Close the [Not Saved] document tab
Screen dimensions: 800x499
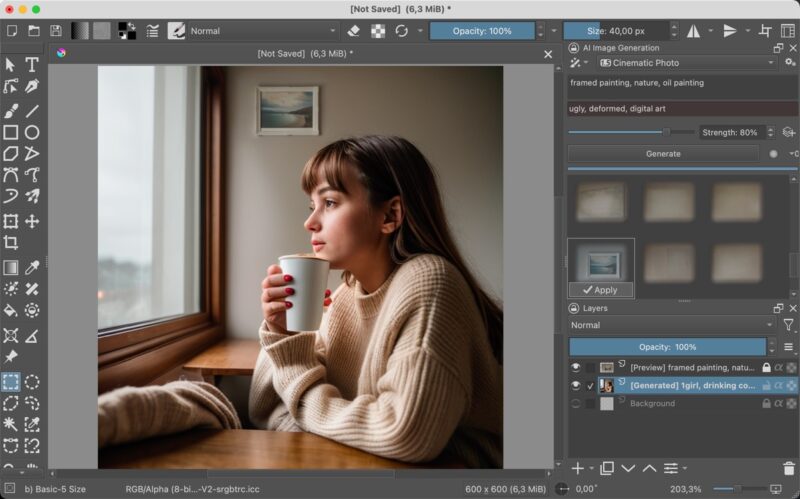click(x=548, y=54)
